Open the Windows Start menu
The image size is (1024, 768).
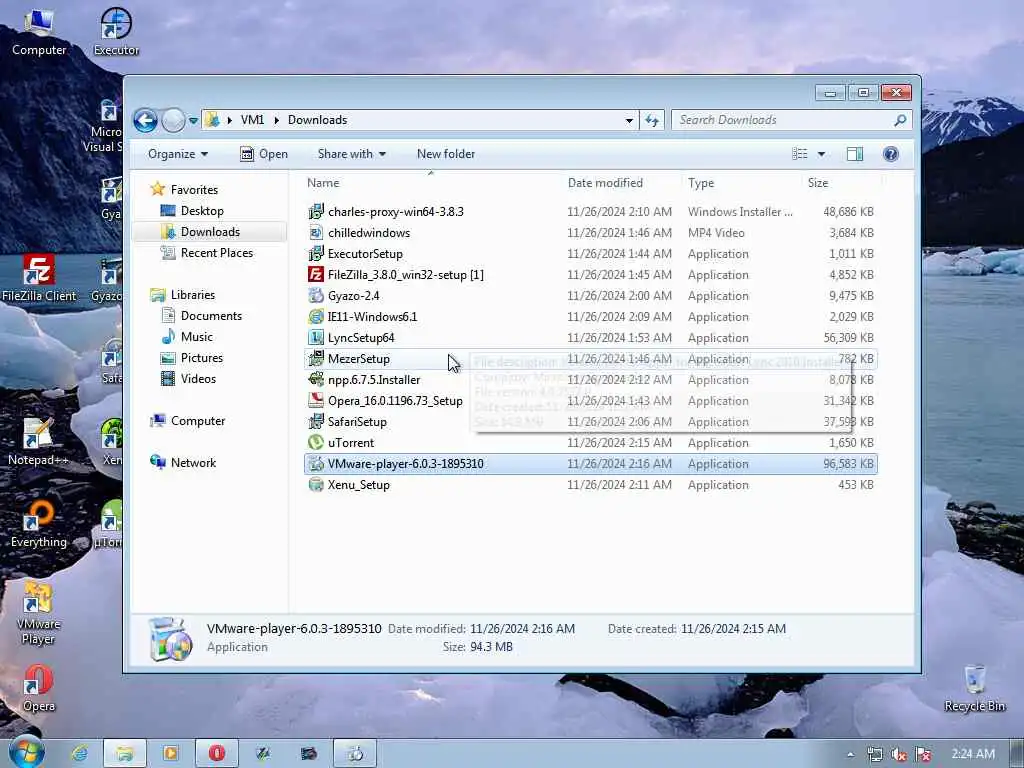[x=27, y=752]
